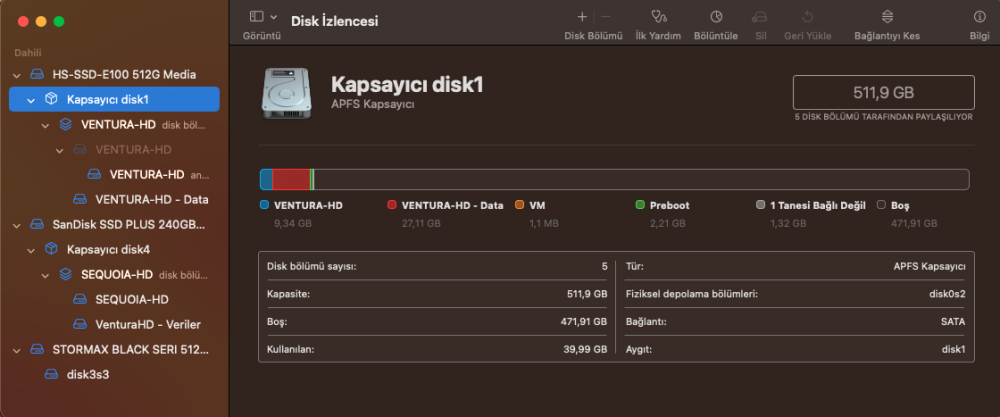The height and width of the screenshot is (417, 1000).
Task: Select Kapsayıcı disk4 in sidebar
Action: pyautogui.click(x=108, y=249)
